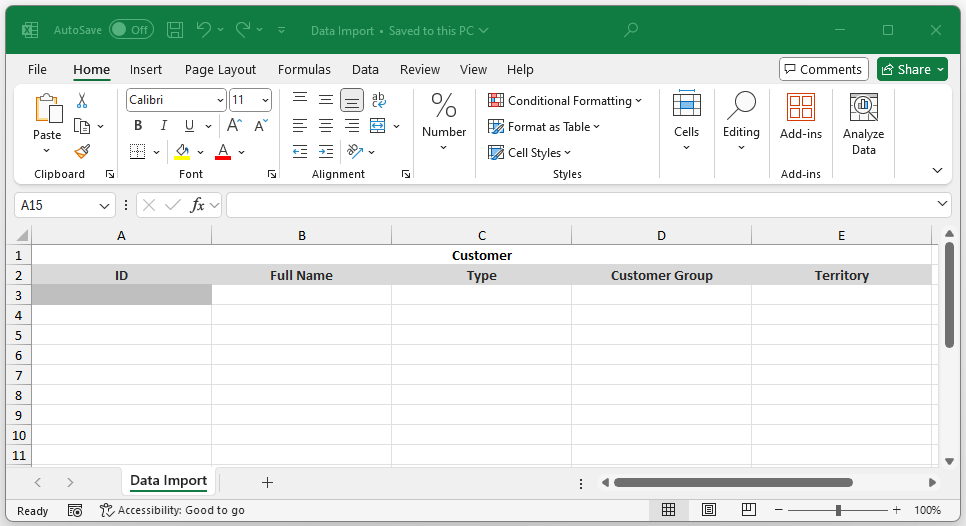Click the zoom slider in status bar
This screenshot has width=966, height=526.
click(x=838, y=510)
